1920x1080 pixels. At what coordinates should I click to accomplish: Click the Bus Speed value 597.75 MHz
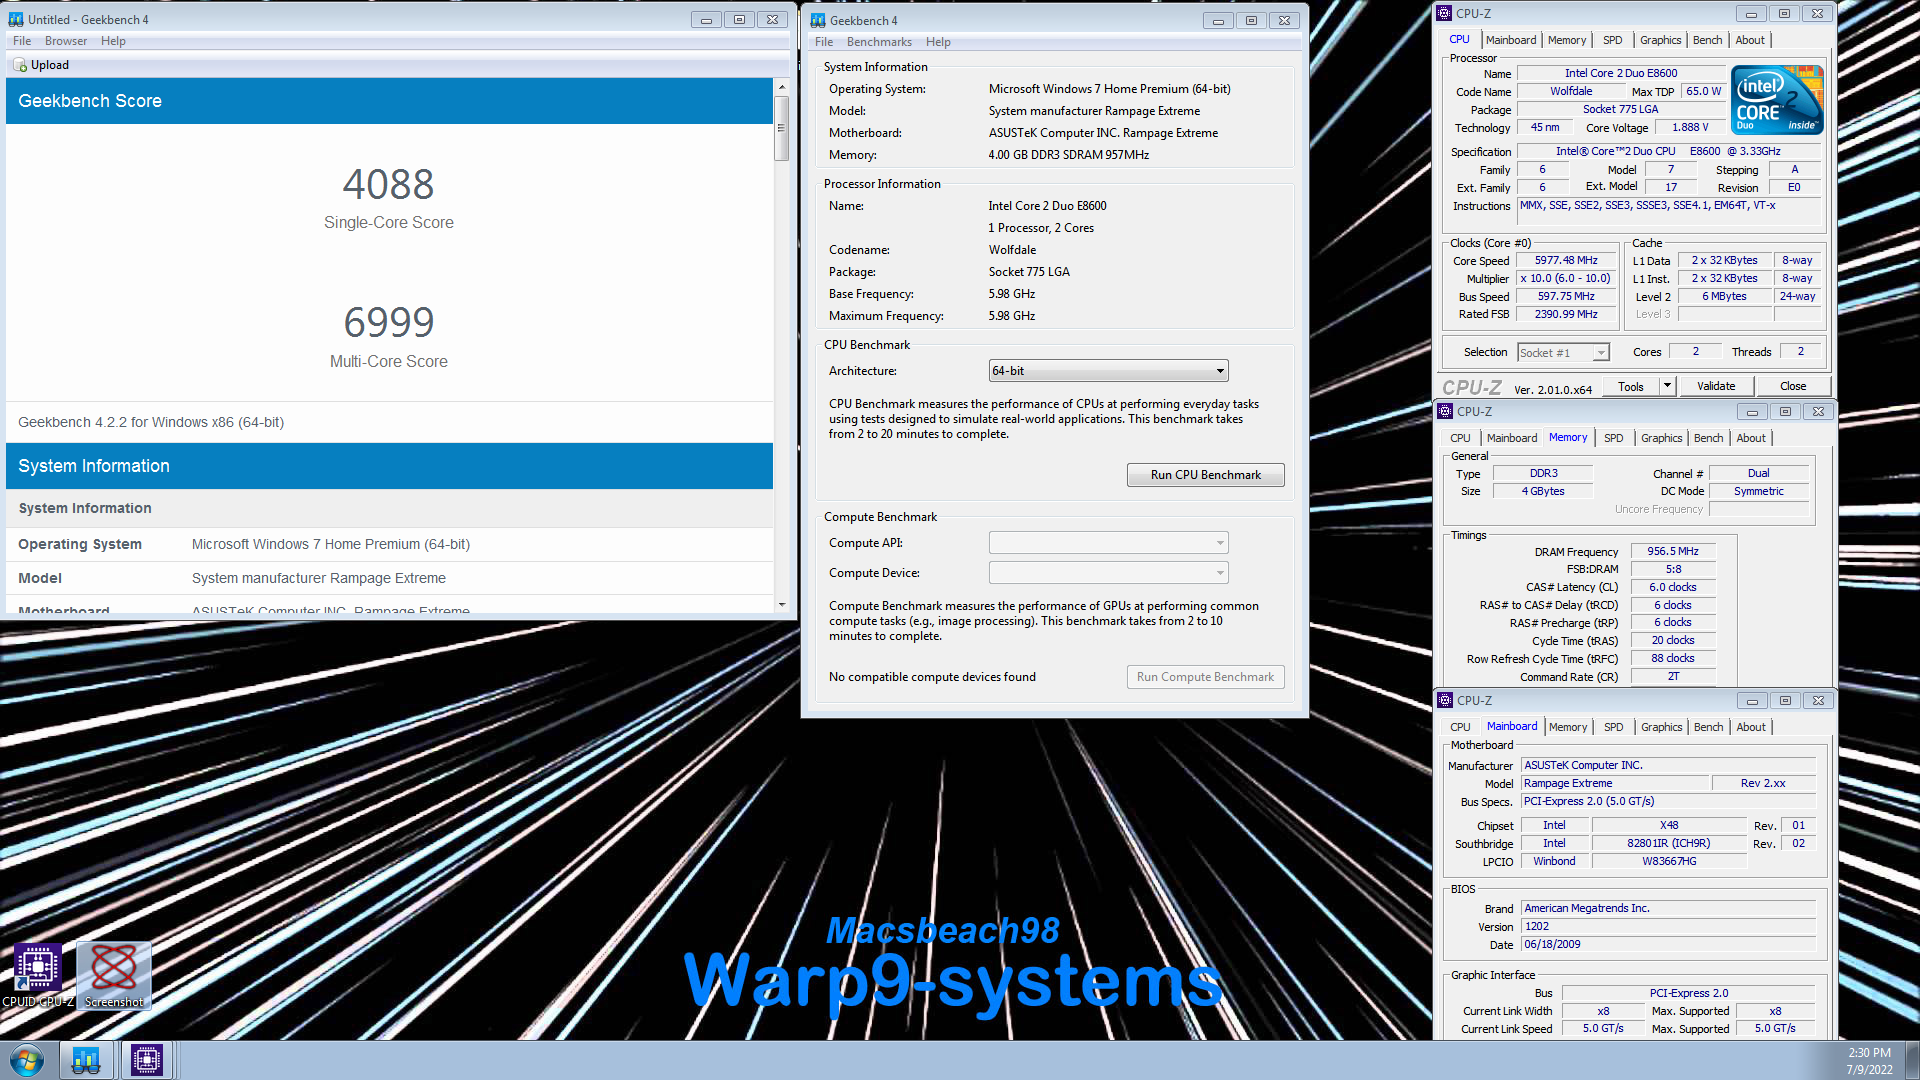pos(1566,296)
